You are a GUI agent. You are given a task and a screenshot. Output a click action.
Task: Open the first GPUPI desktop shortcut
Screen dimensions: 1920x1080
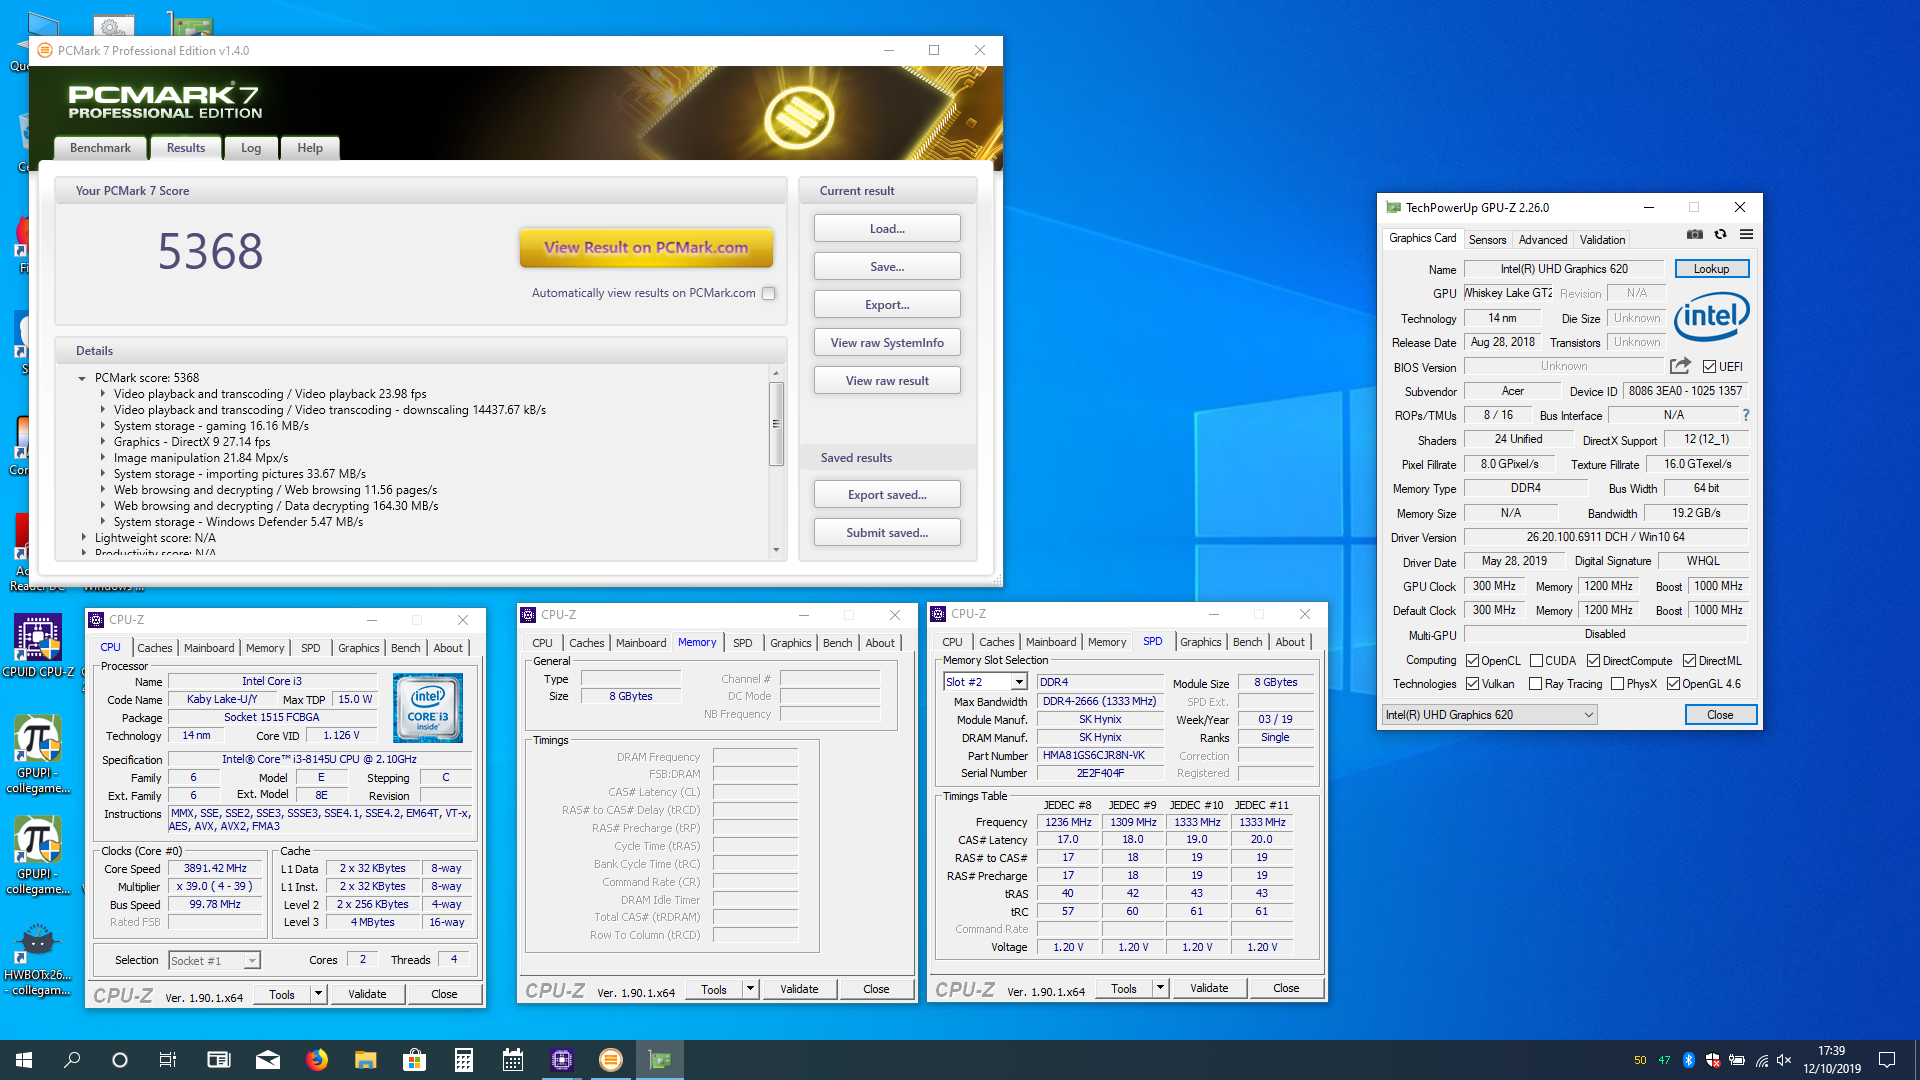point(38,755)
